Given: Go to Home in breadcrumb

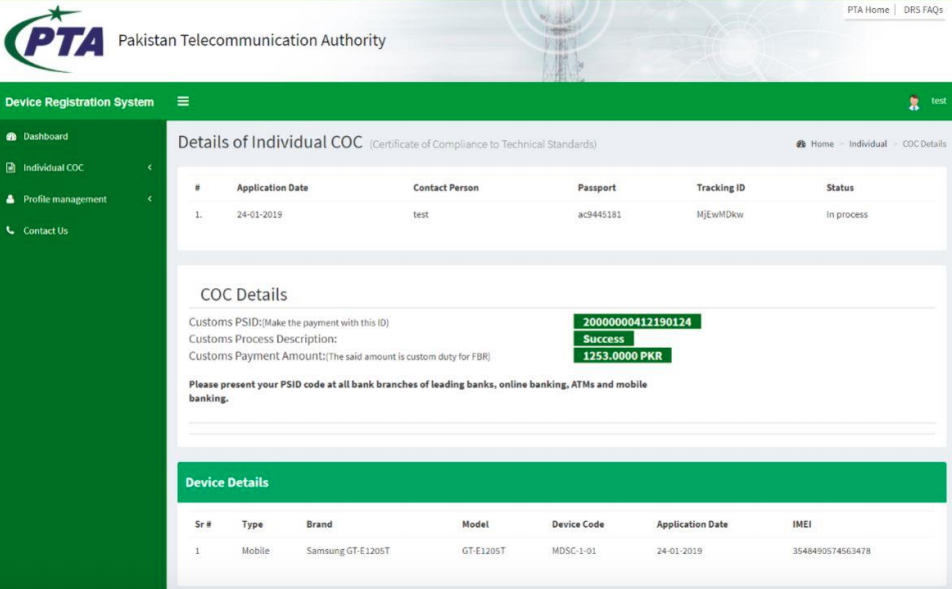Looking at the screenshot, I should [x=822, y=144].
